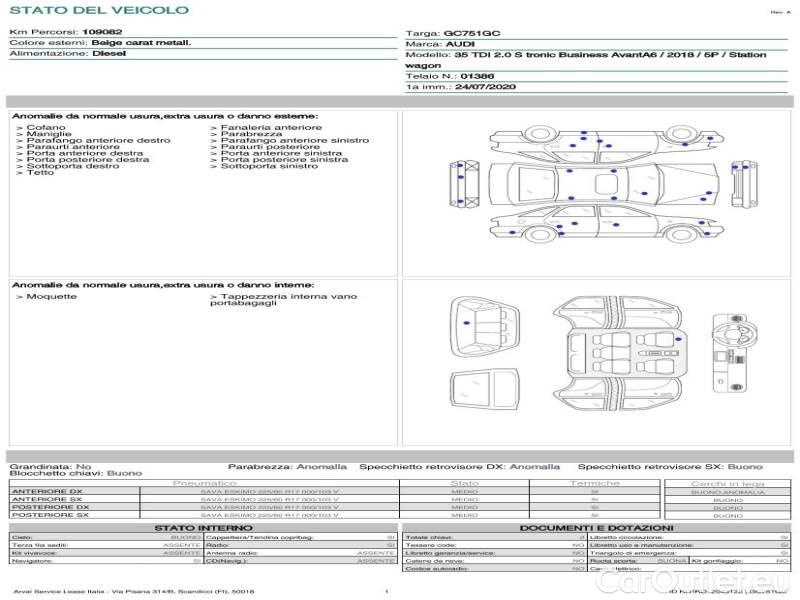Viewport: 800px width, 600px height.
Task: Select the Cofano anomaly entry
Action: click(45, 128)
